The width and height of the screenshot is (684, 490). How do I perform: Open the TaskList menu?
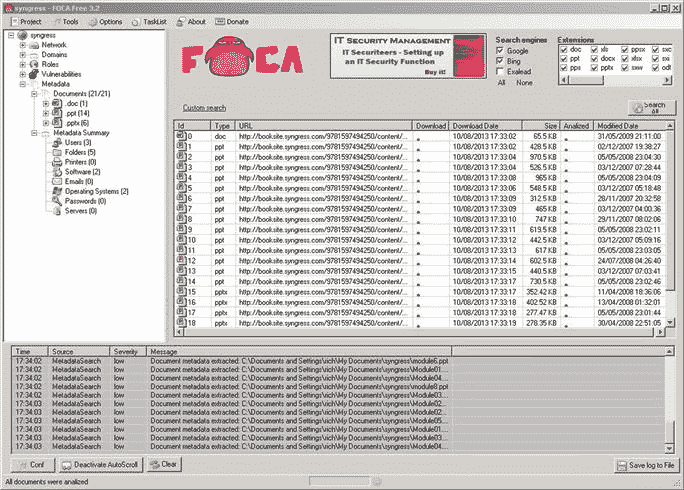pos(149,22)
